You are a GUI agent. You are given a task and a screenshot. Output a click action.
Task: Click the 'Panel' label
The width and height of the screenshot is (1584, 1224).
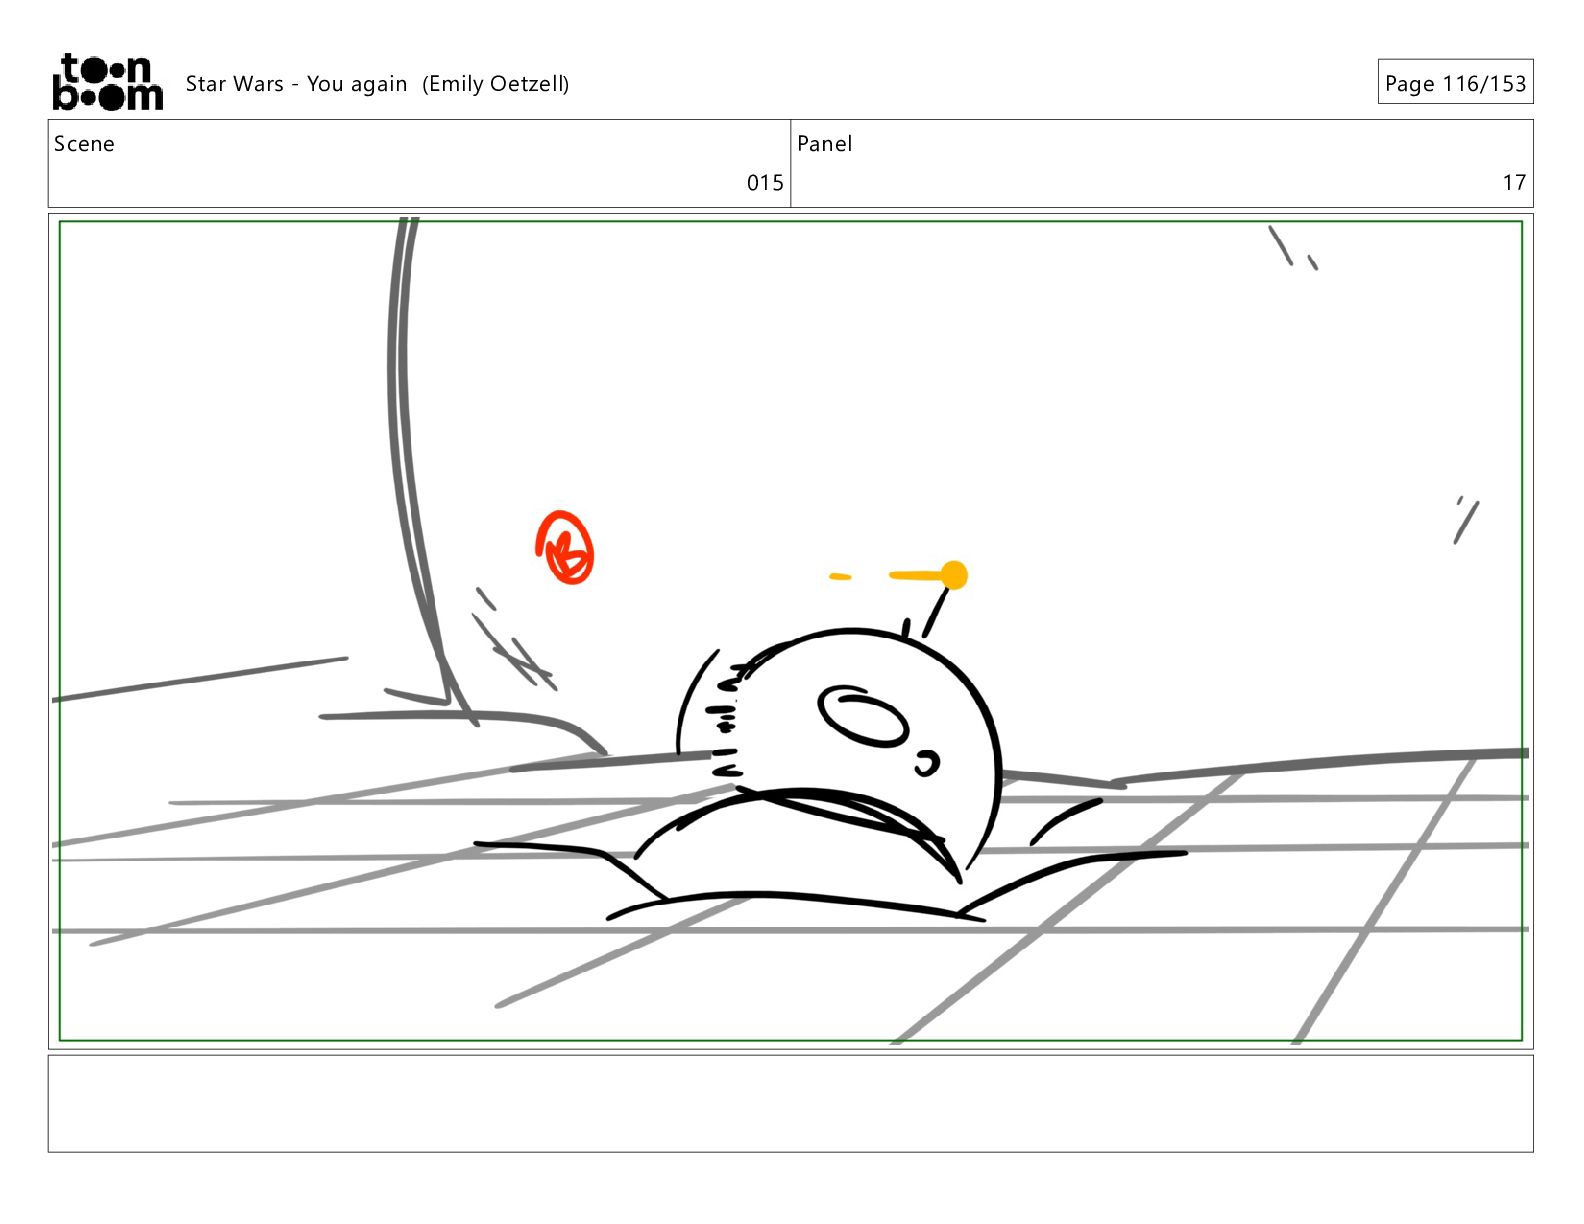[824, 144]
